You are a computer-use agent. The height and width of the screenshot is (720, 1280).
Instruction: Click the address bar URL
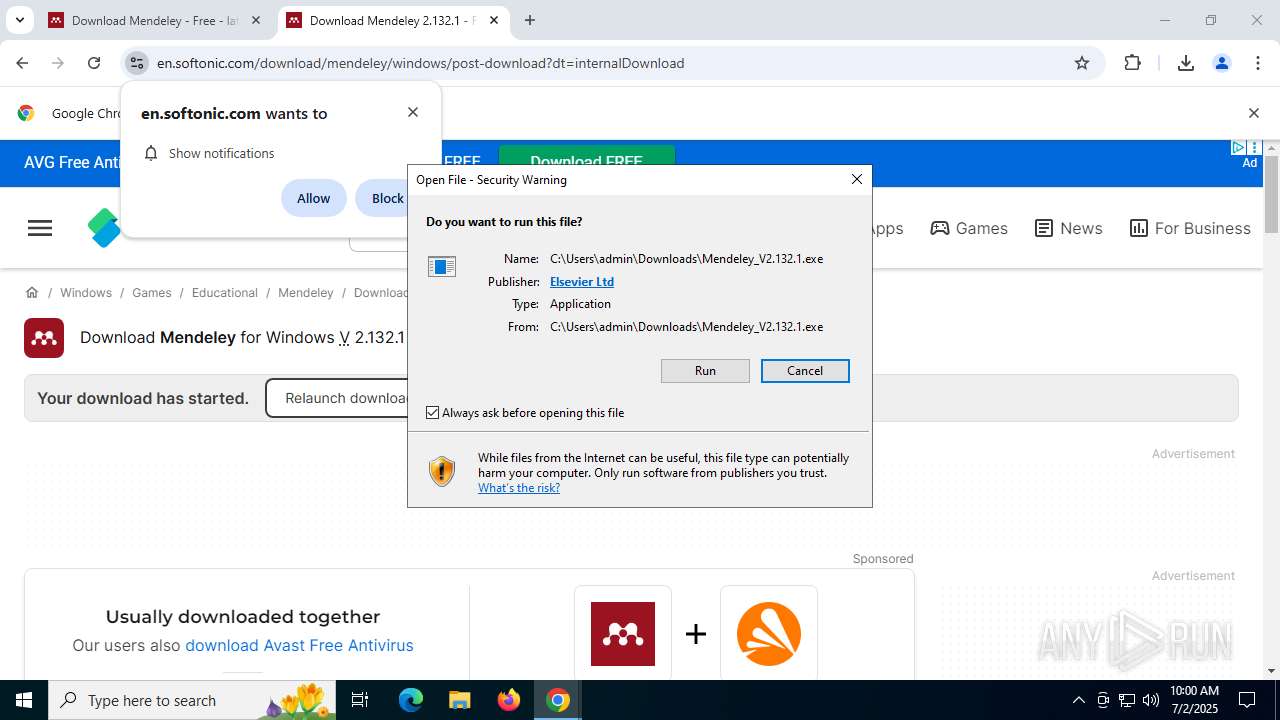pos(420,63)
